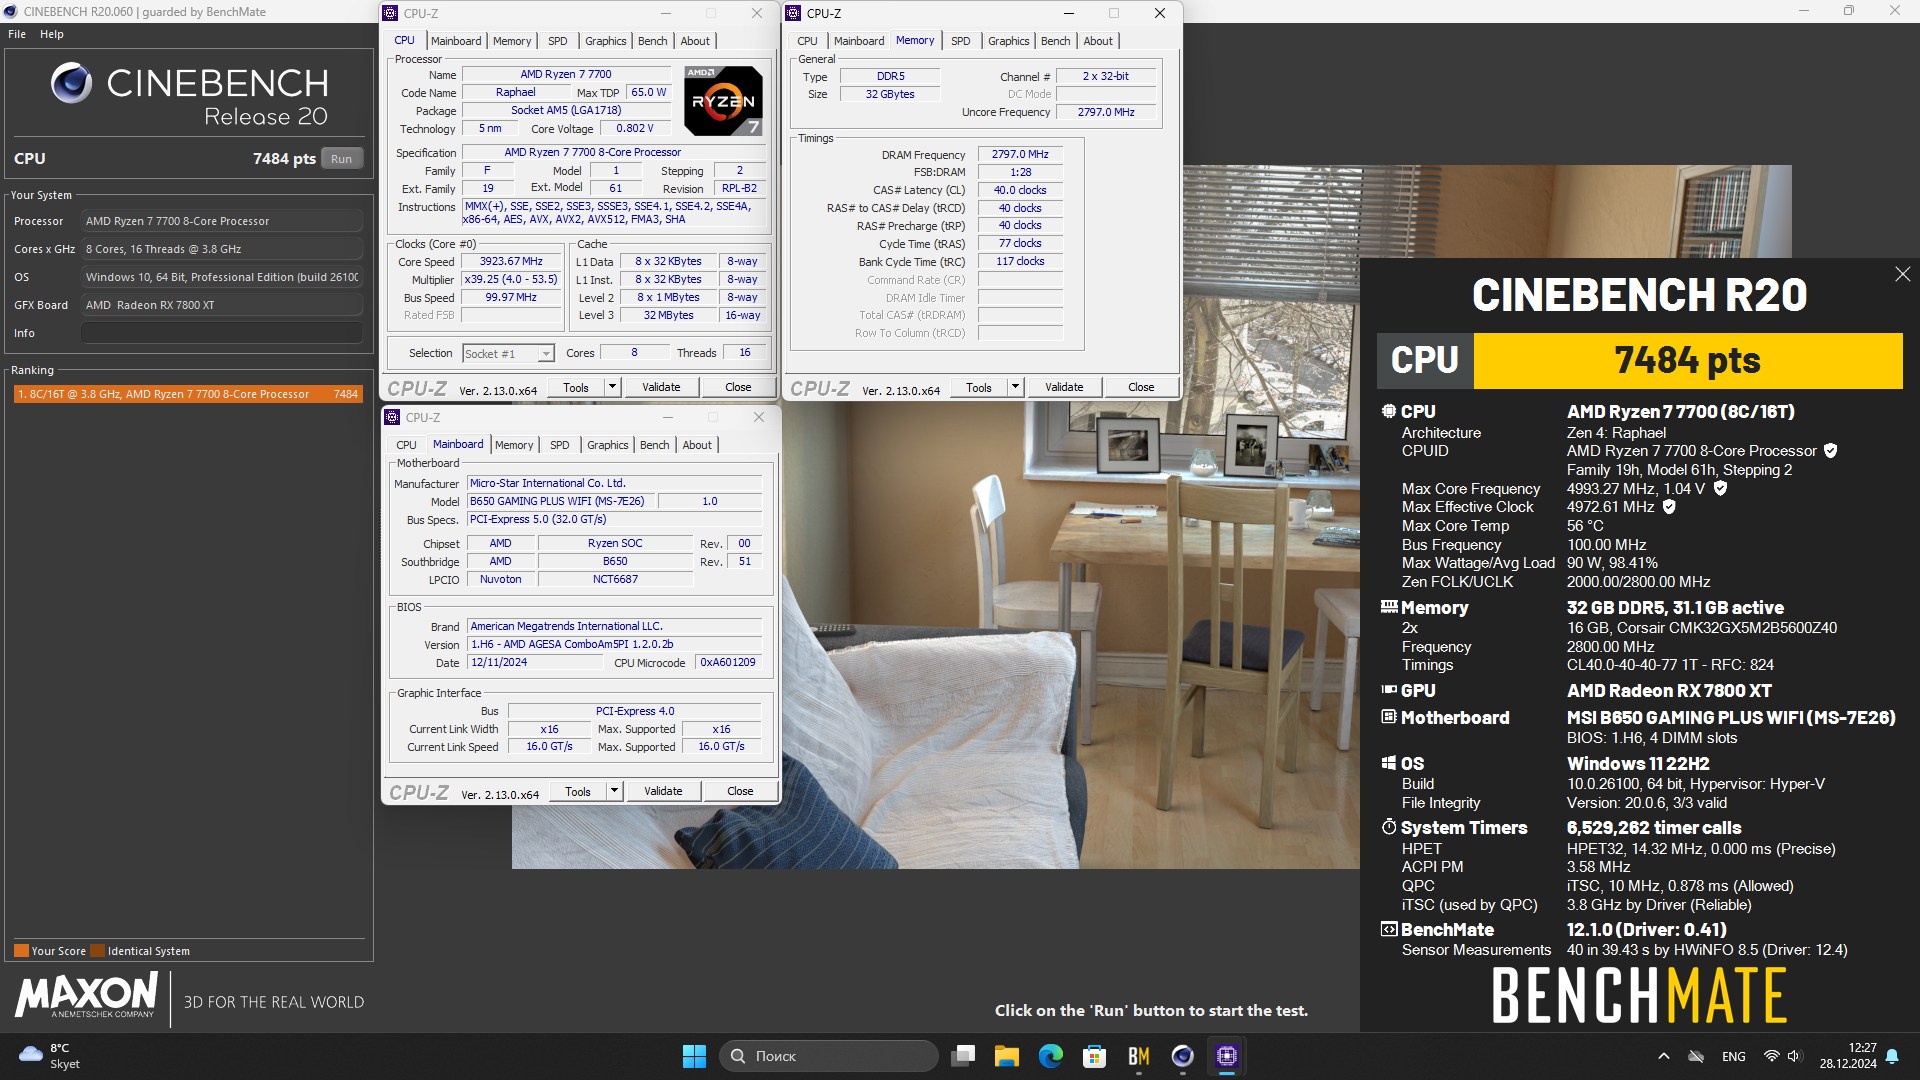Click CPU-Z title bar icon of Memory window
The width and height of the screenshot is (1920, 1080).
(x=794, y=13)
